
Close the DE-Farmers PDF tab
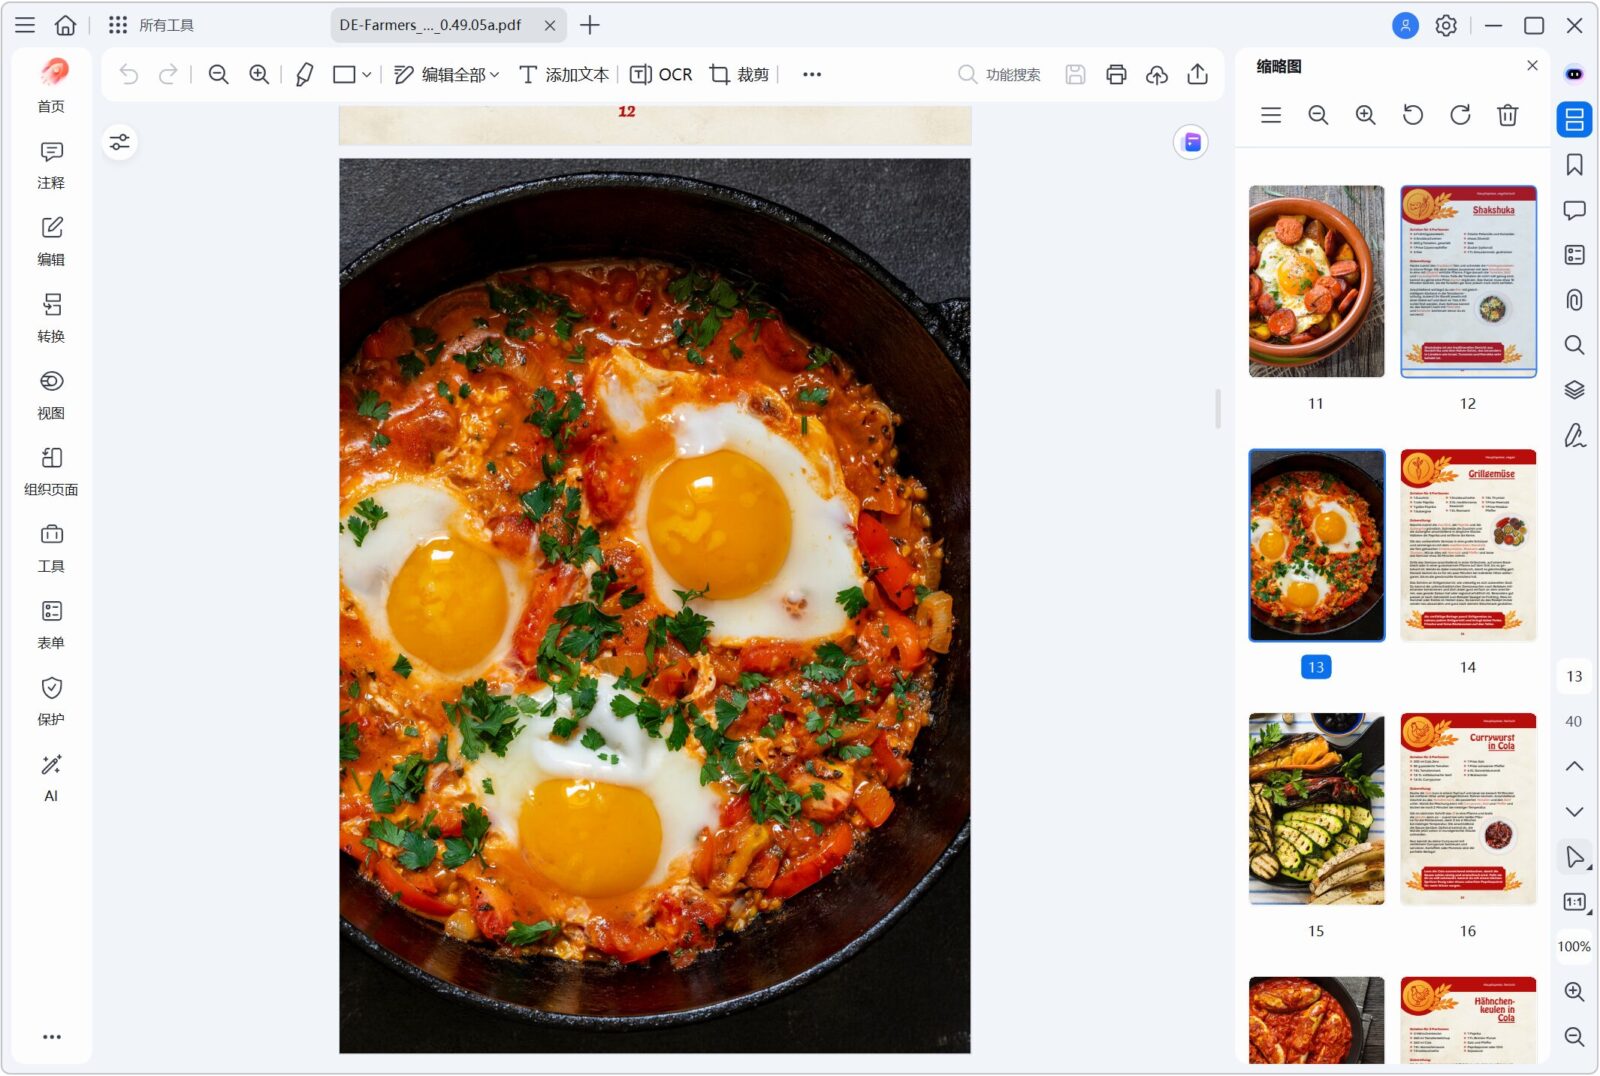(549, 26)
